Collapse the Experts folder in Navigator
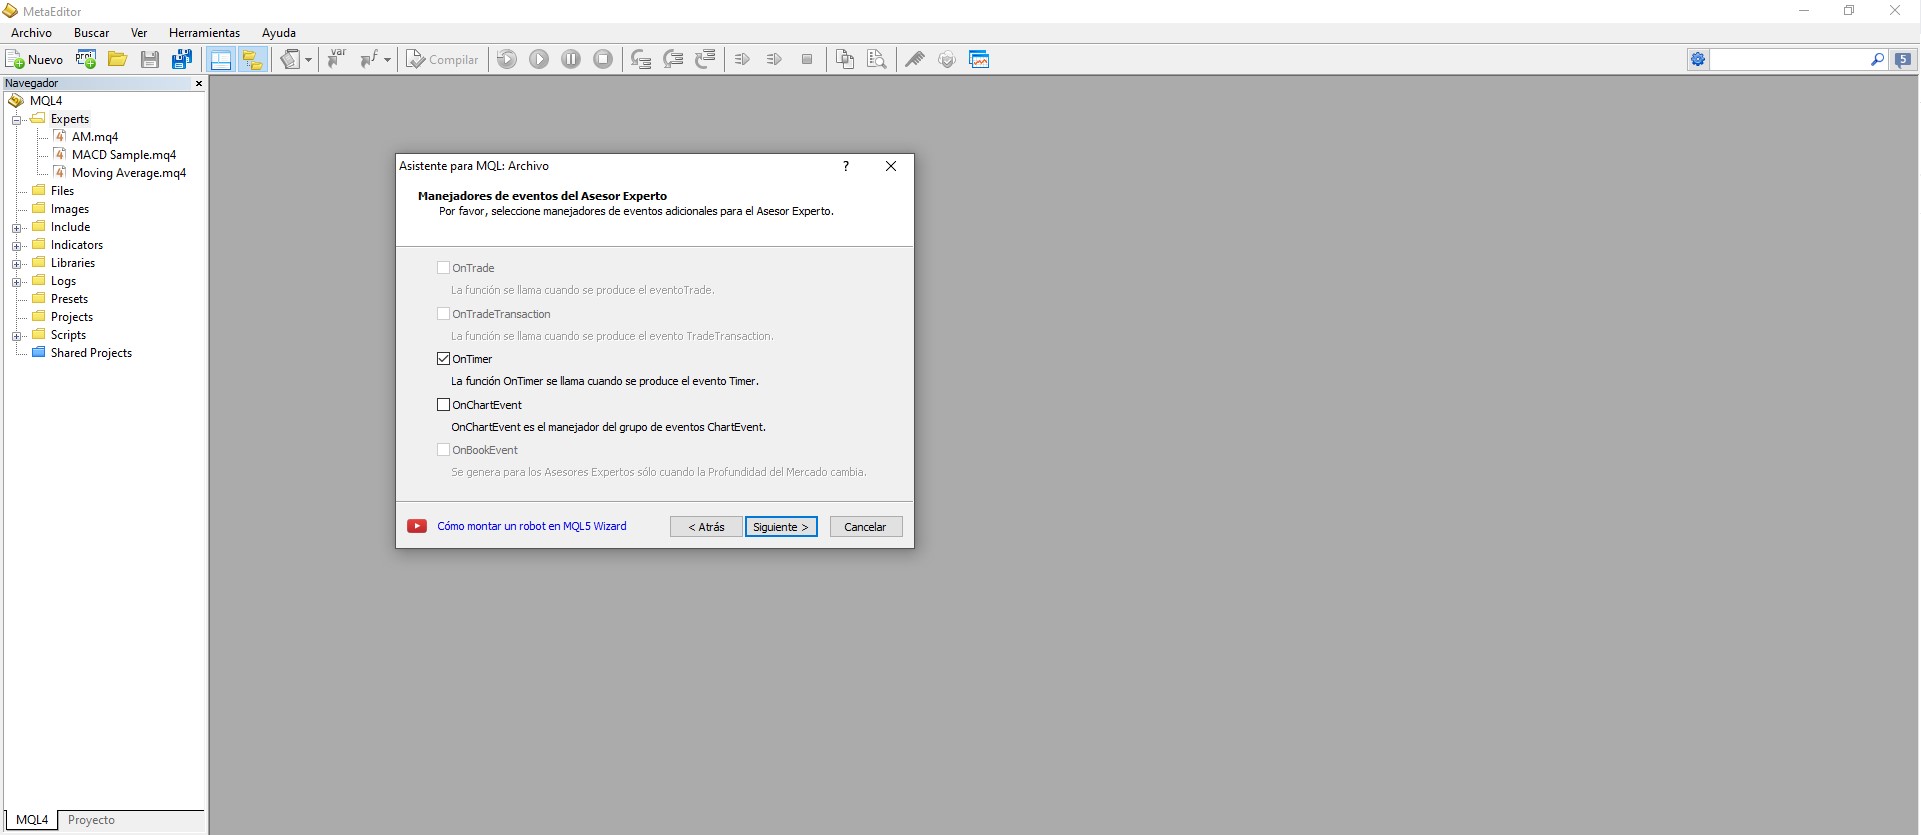1921x835 pixels. 16,120
